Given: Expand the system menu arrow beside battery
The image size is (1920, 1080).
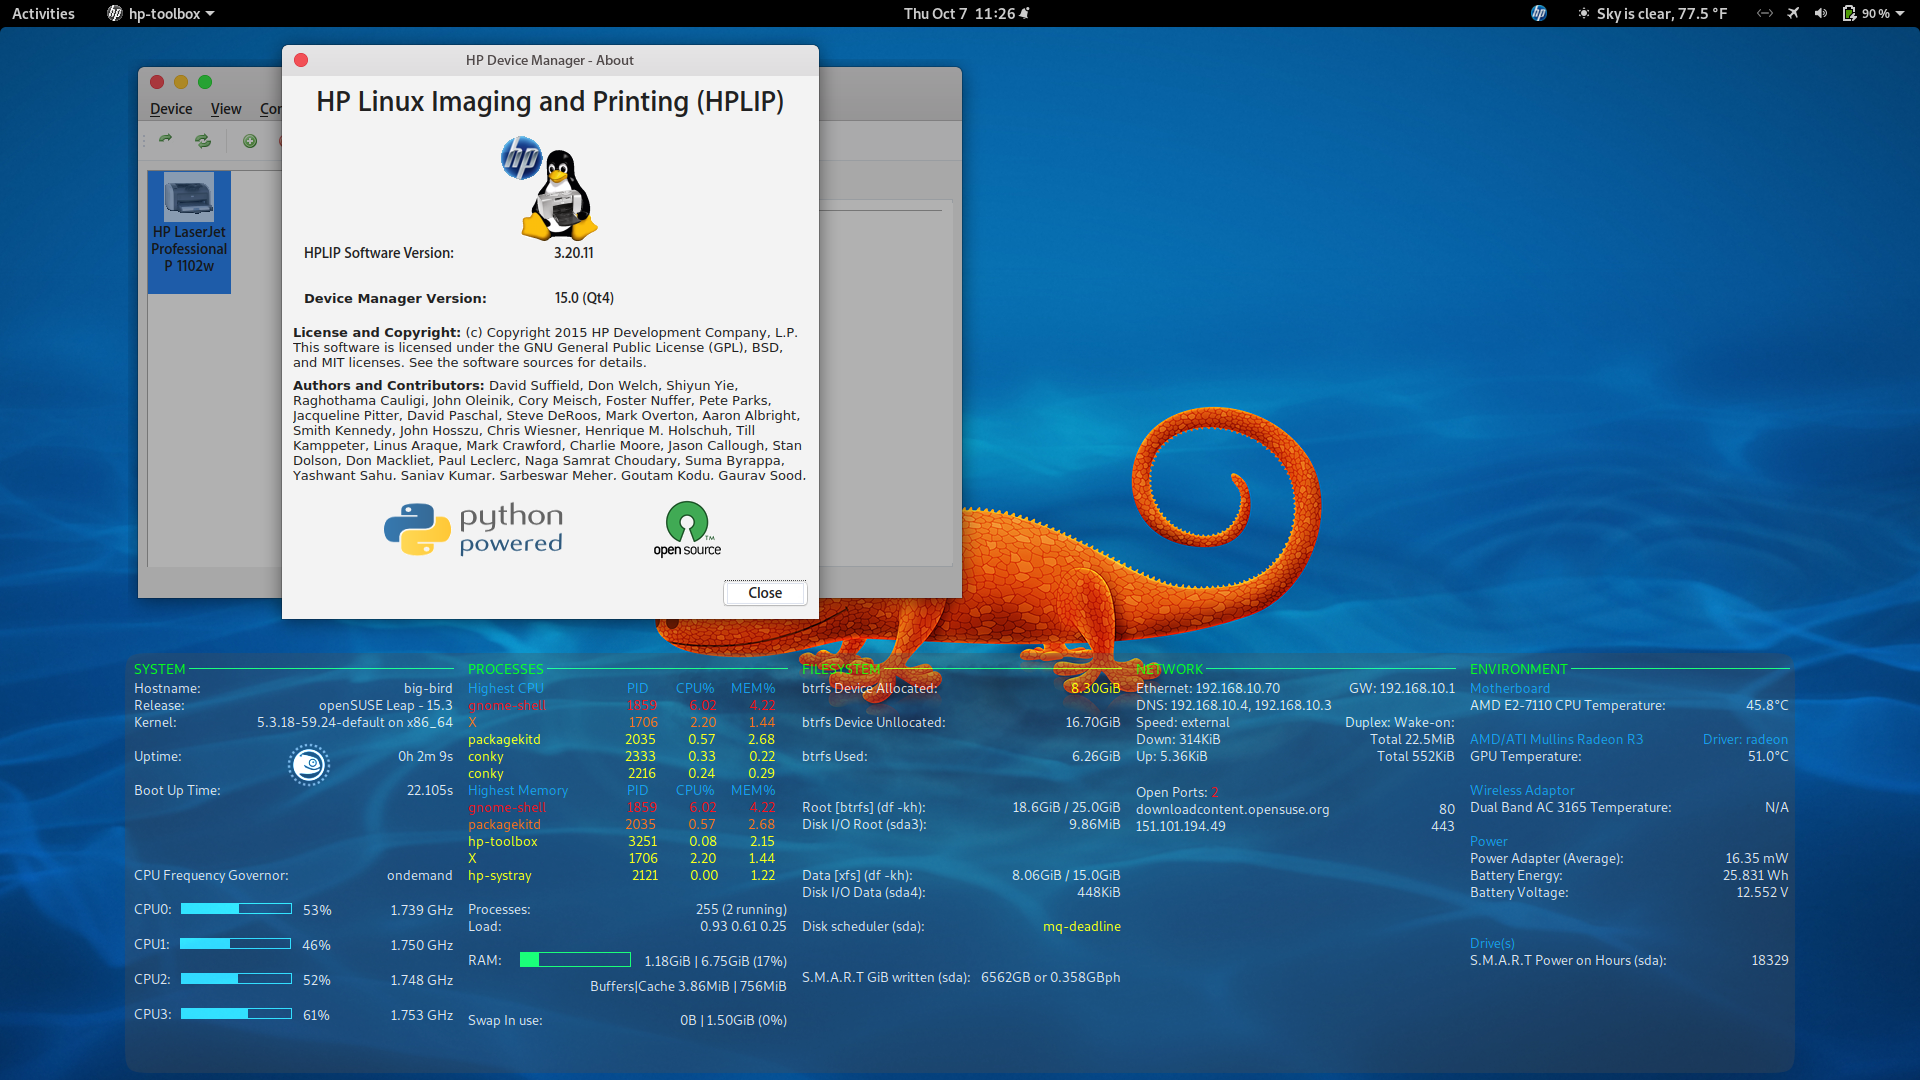Looking at the screenshot, I should tap(1900, 13).
